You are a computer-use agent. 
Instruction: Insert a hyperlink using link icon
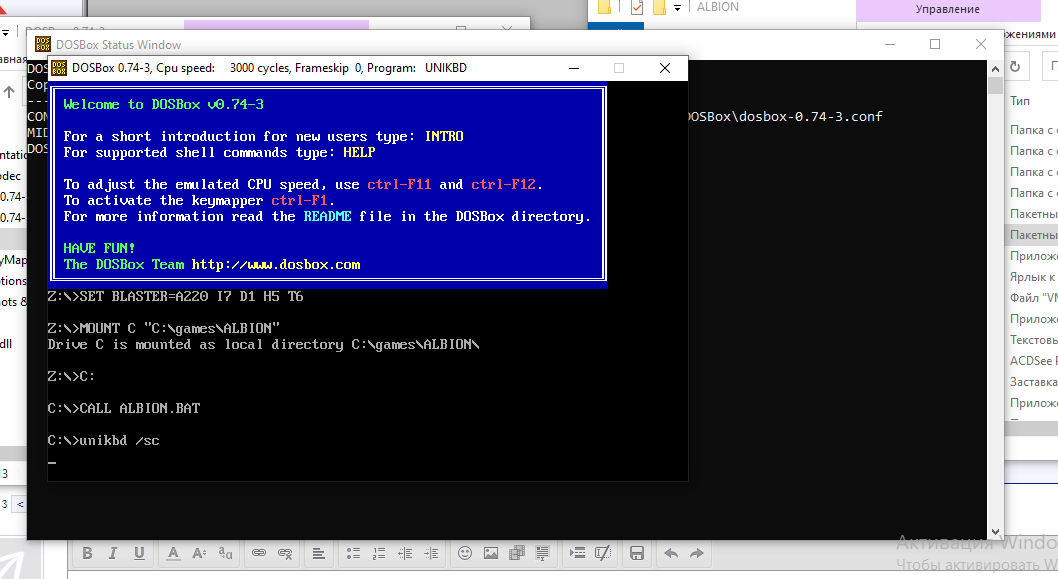click(259, 553)
